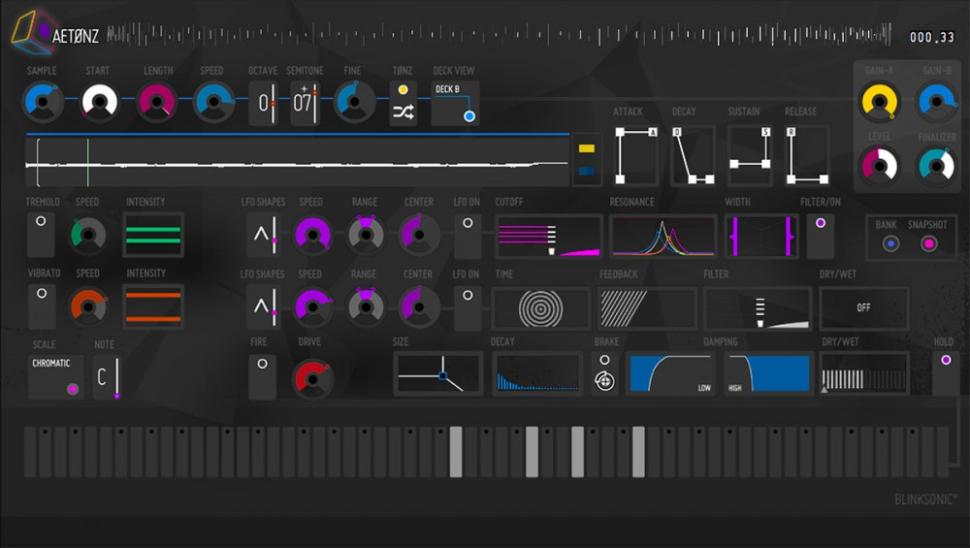Click the SNAPSHOT pink button
970x548 pixels.
point(929,244)
